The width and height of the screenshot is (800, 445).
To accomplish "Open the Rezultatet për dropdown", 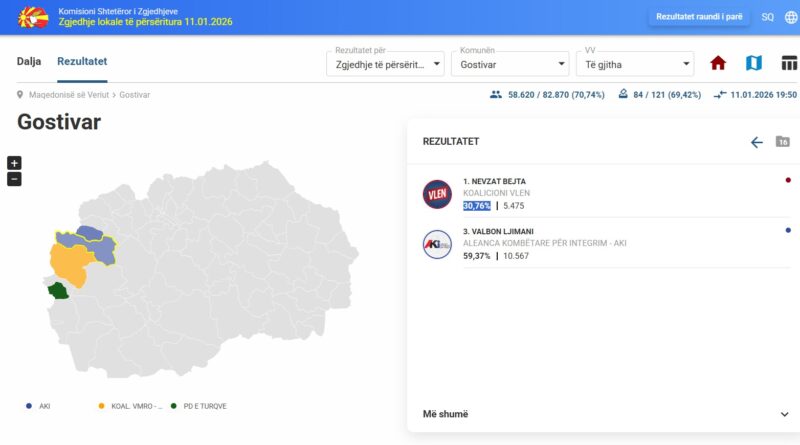I will (386, 63).
